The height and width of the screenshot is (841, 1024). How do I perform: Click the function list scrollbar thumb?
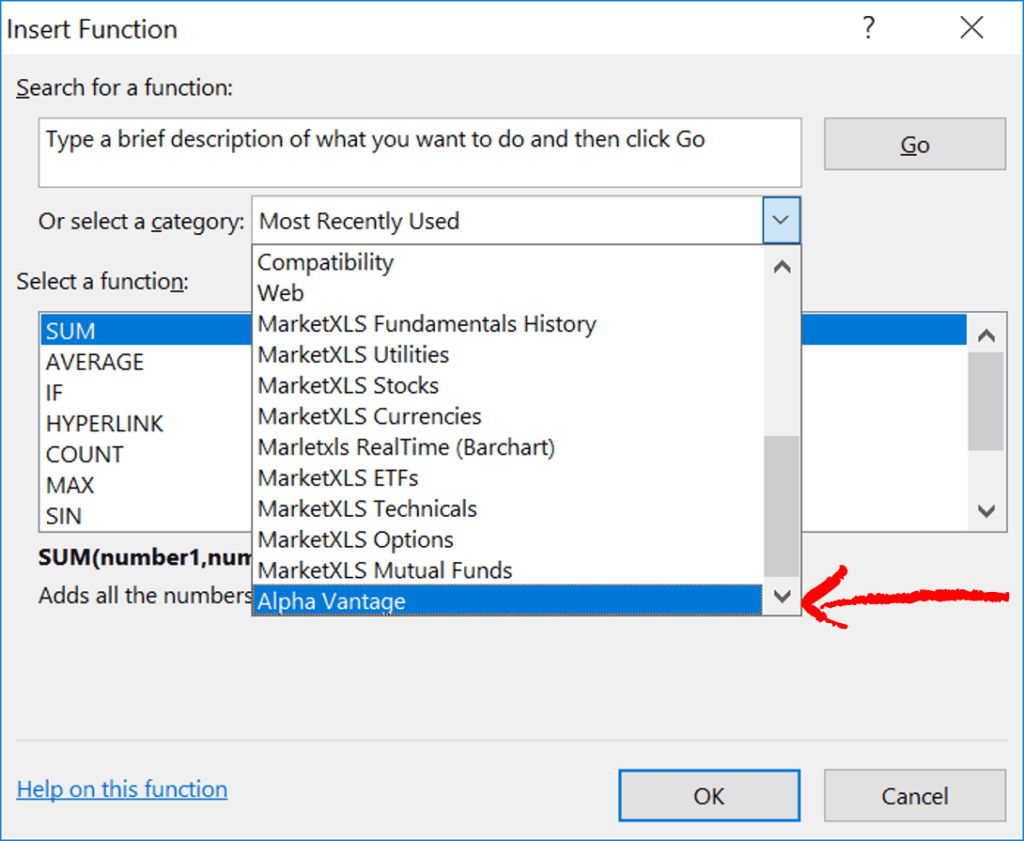point(986,402)
